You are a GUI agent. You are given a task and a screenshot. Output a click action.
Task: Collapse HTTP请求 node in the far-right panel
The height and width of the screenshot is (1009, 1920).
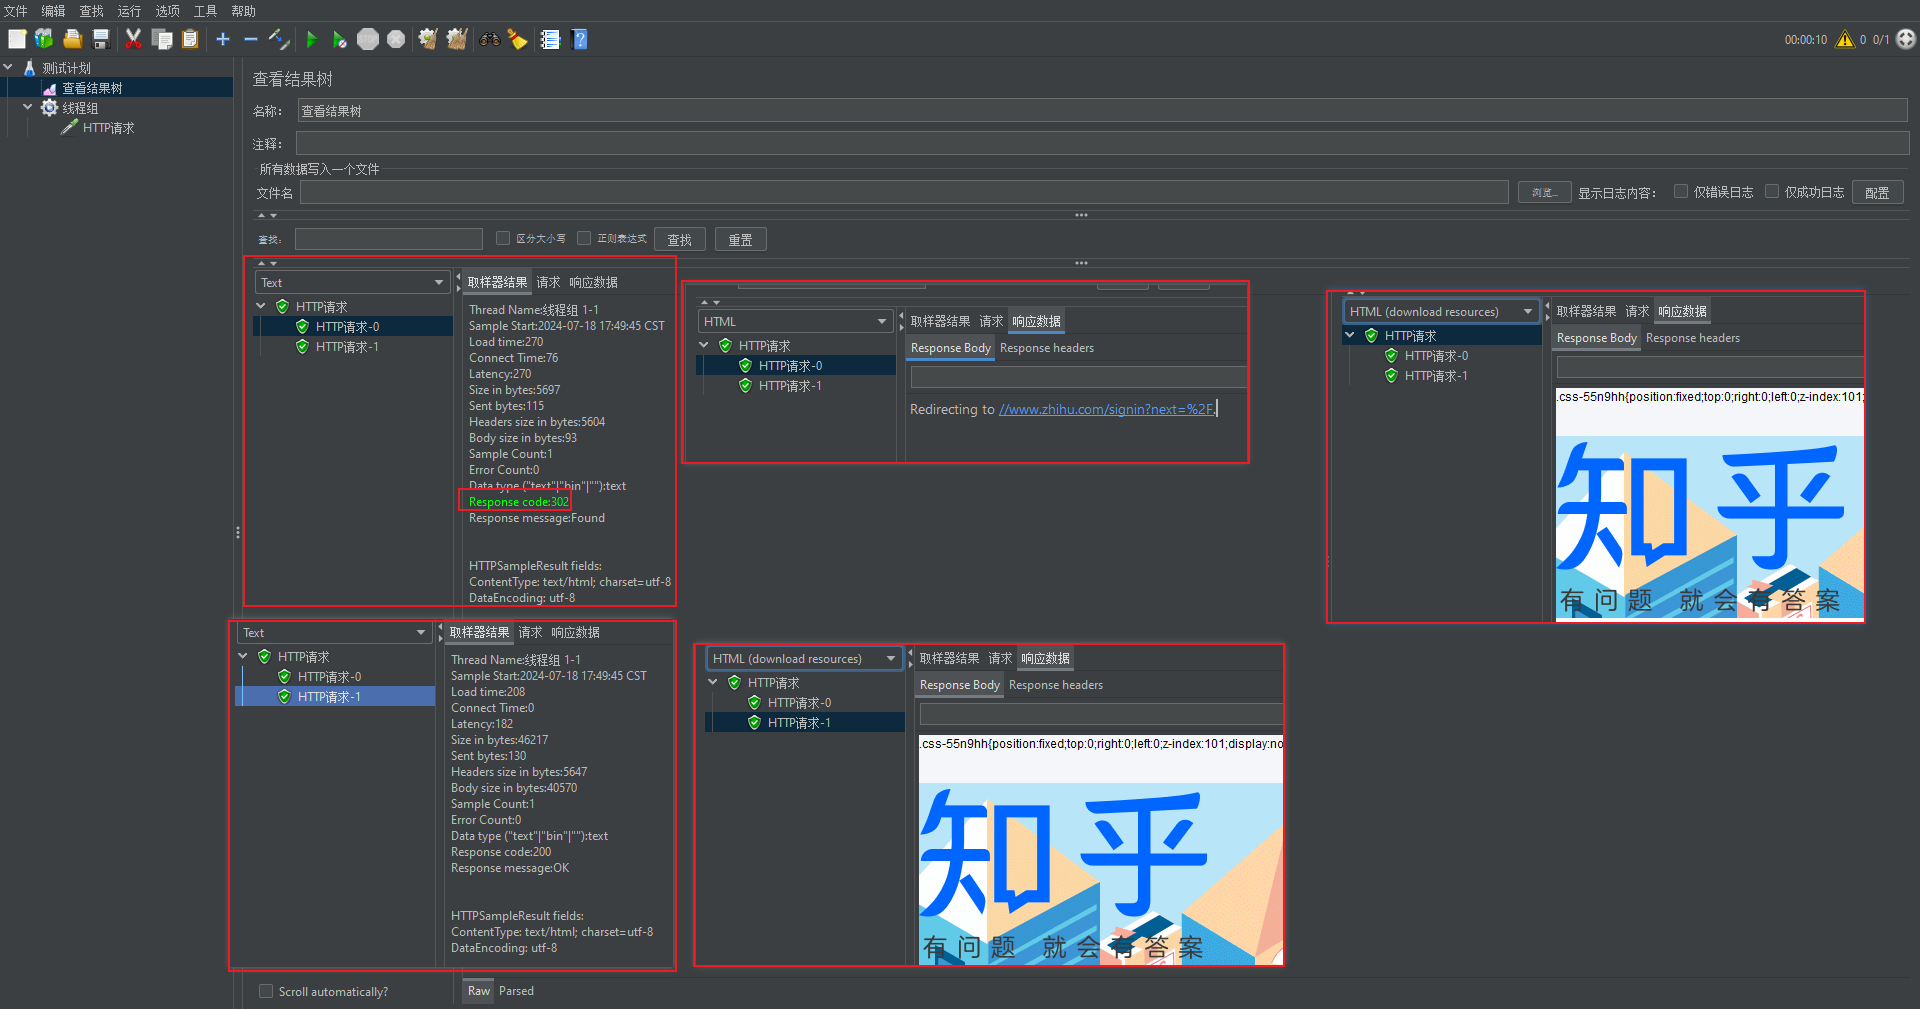[1350, 336]
